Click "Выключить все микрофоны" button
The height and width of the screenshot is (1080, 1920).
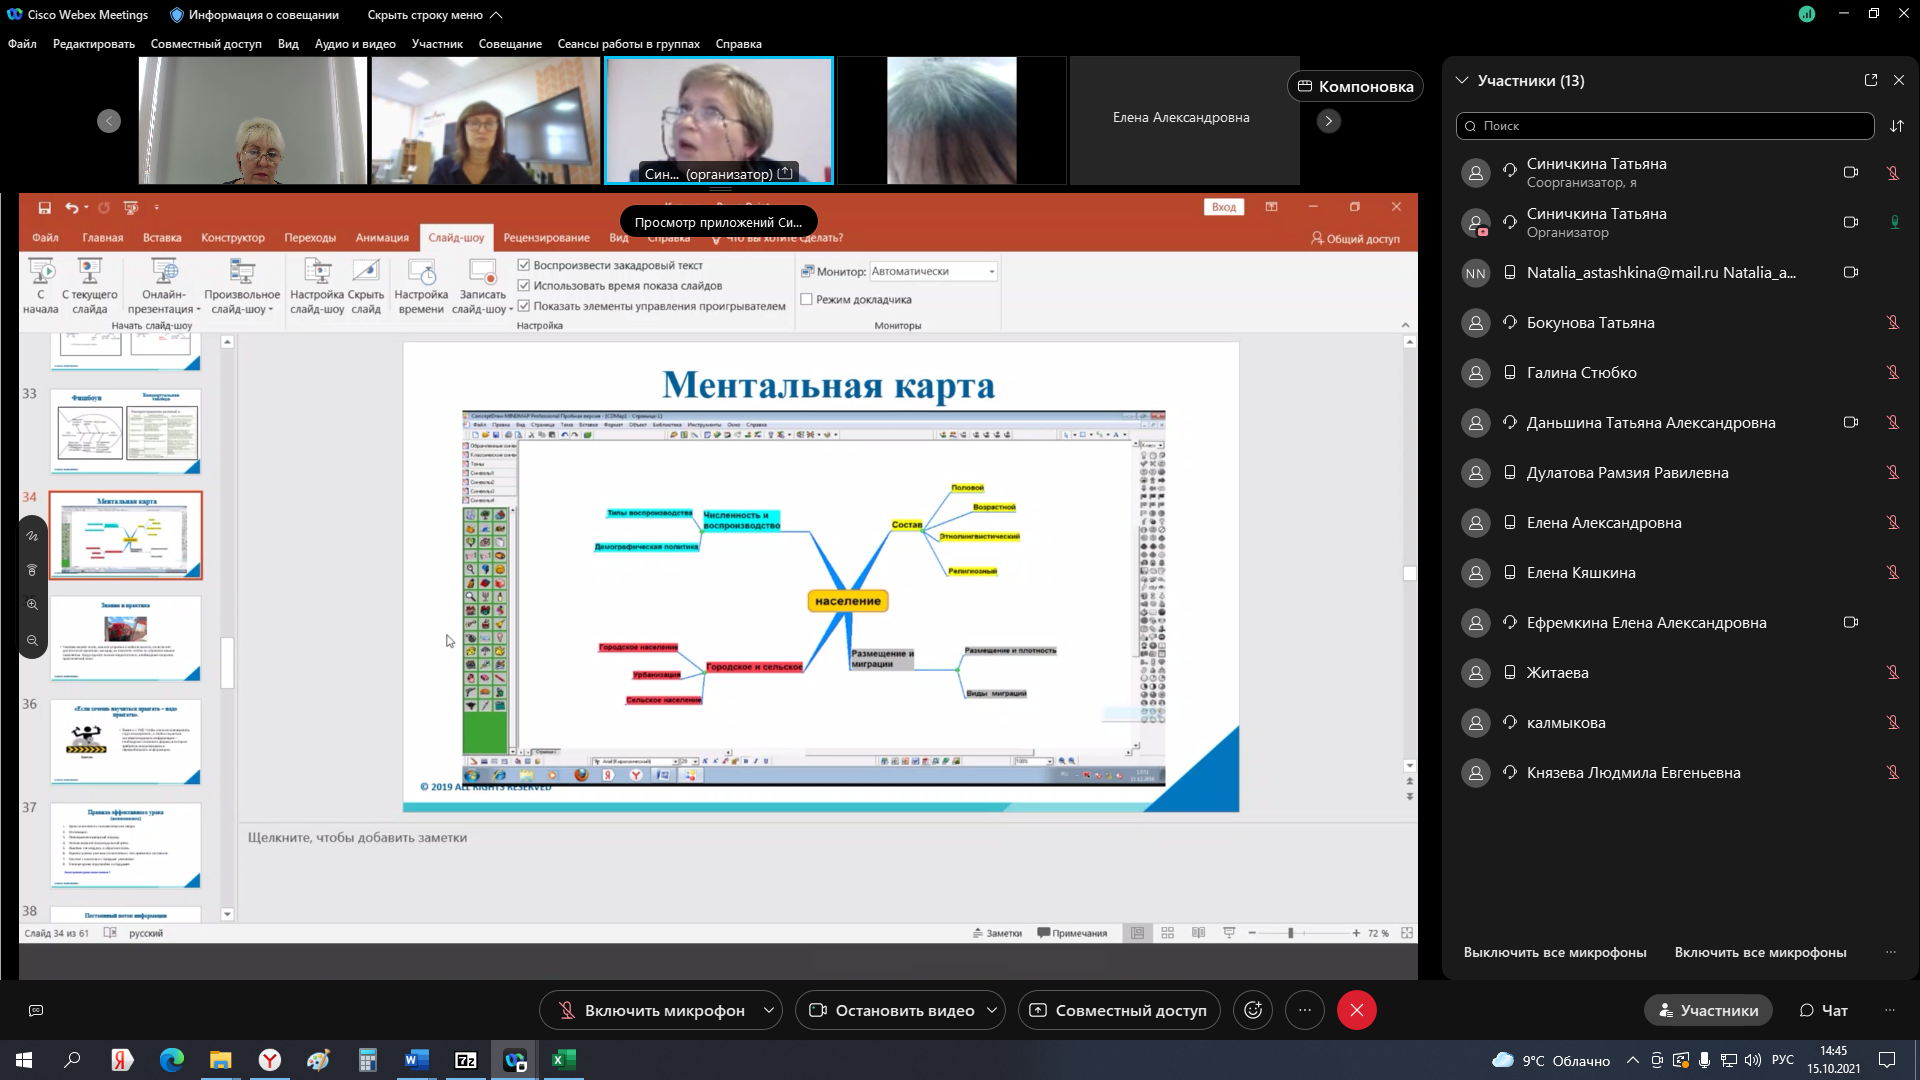click(x=1555, y=953)
